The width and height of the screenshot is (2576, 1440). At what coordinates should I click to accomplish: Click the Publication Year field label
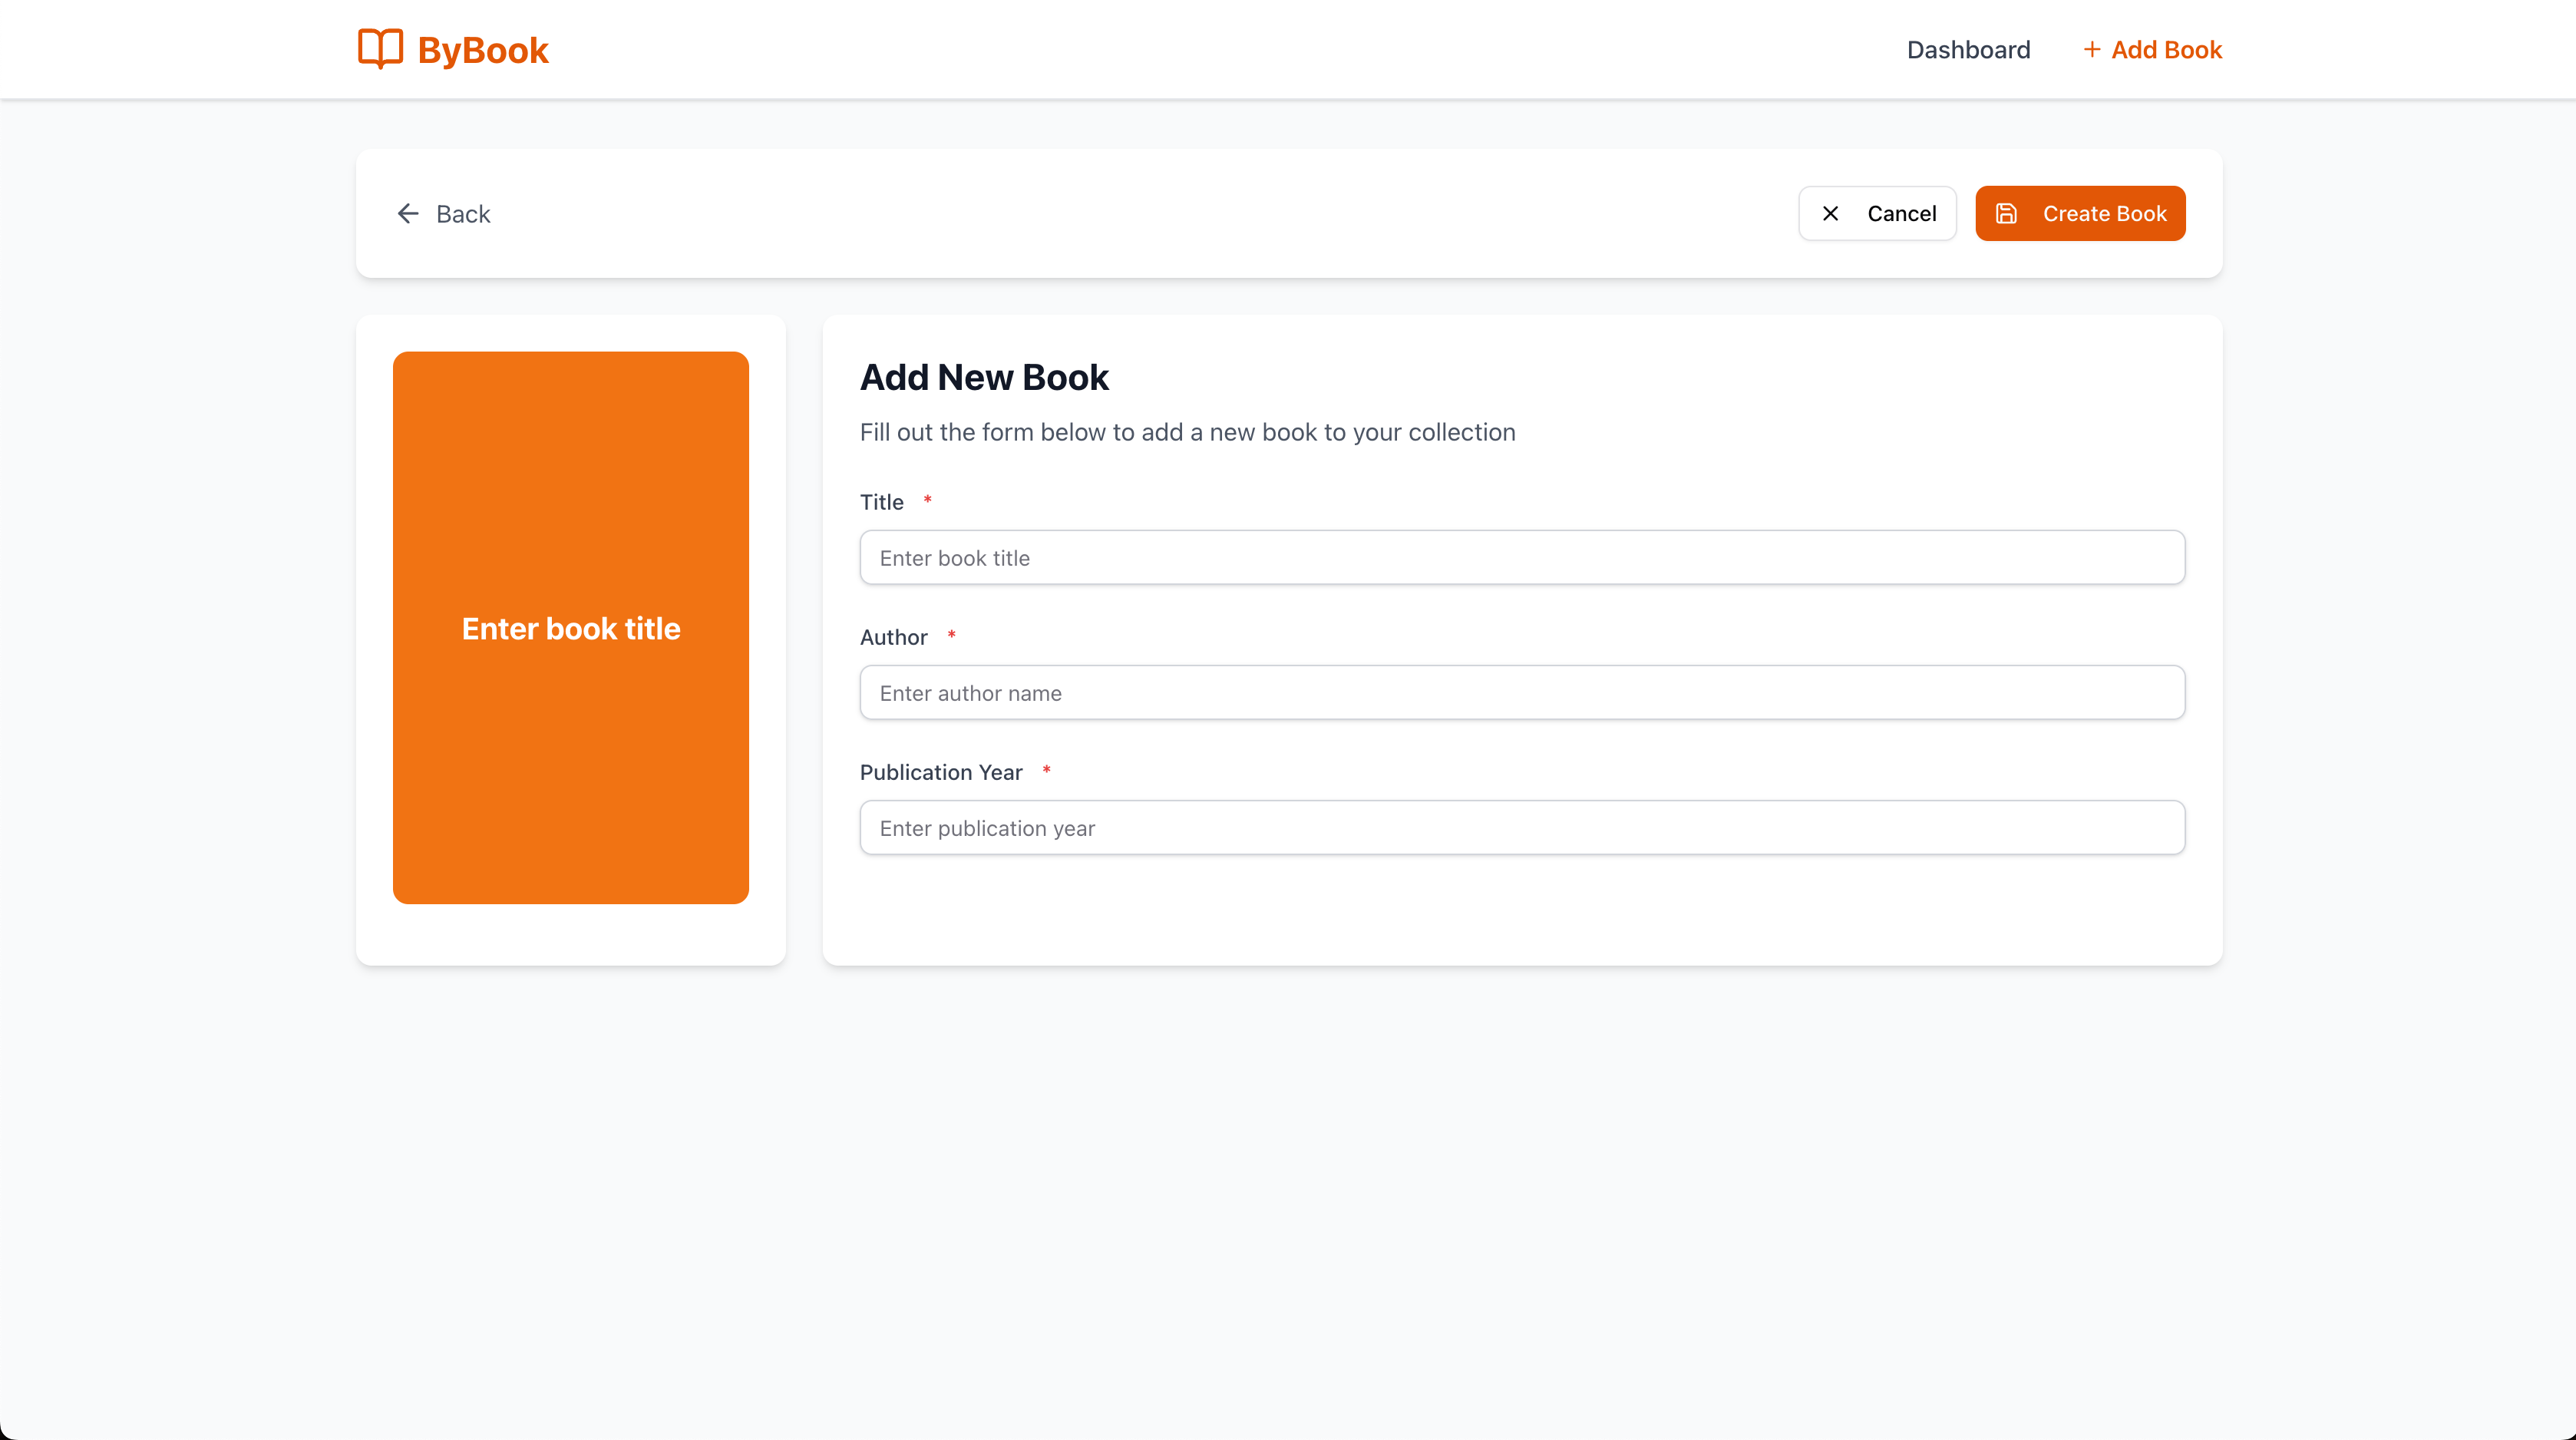click(x=940, y=772)
